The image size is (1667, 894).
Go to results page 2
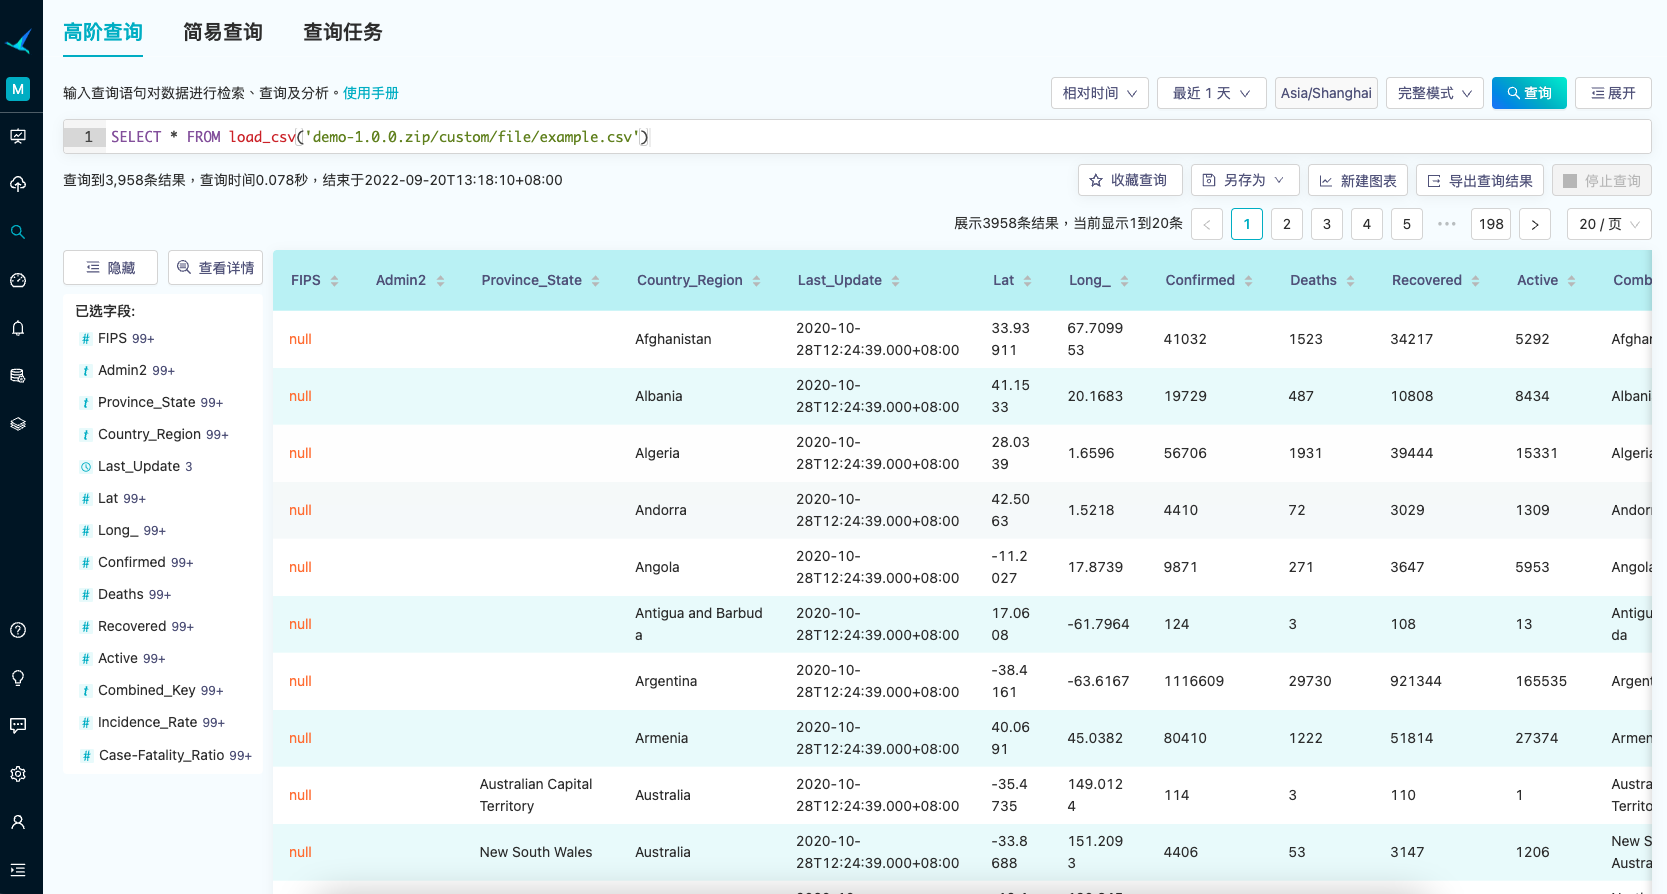pos(1287,224)
